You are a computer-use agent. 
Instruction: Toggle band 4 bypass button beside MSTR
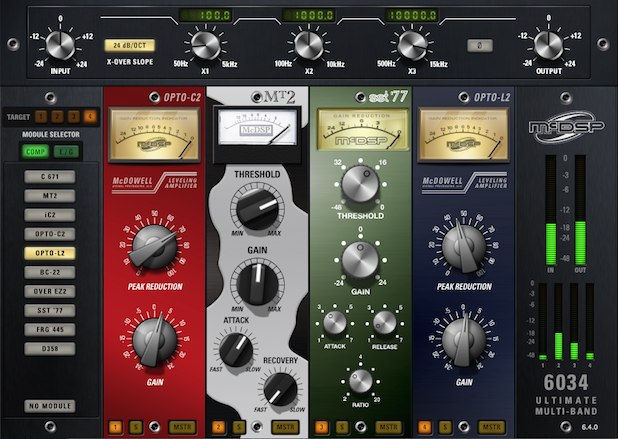[x=464, y=426]
